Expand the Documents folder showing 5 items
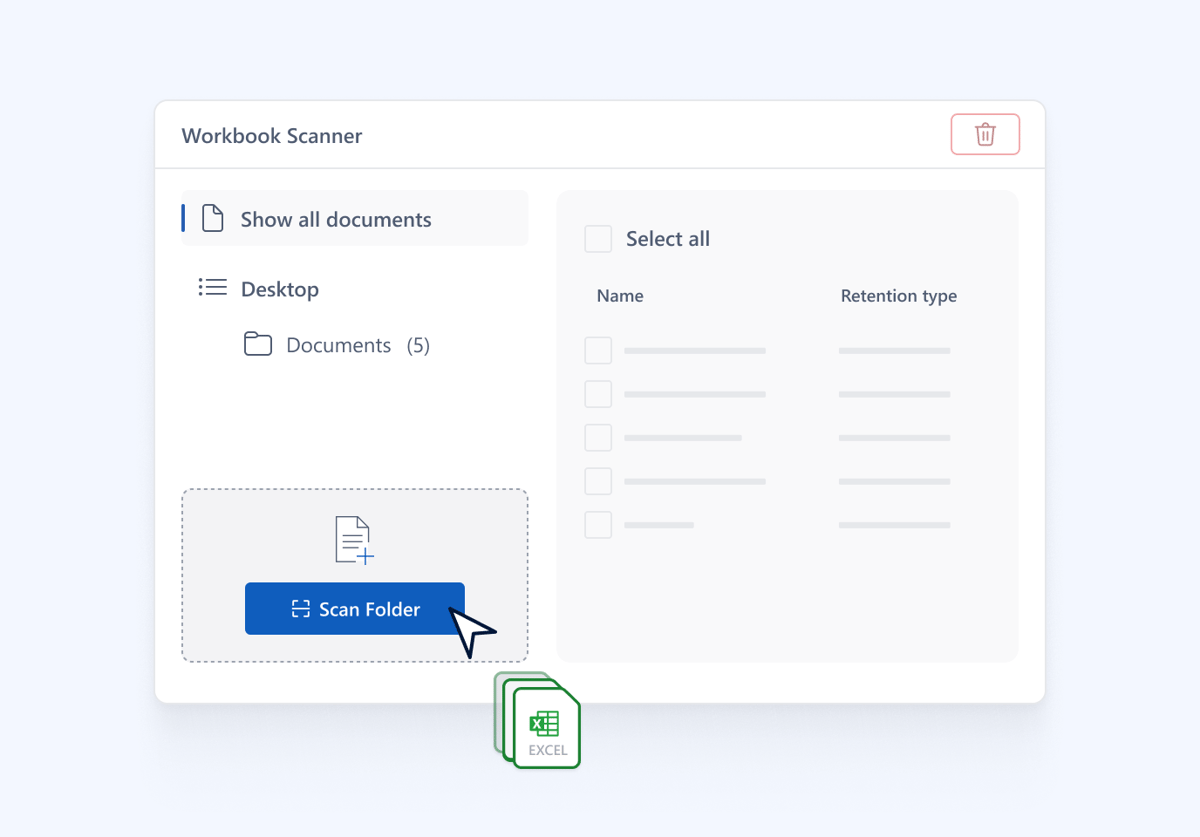 tap(339, 344)
